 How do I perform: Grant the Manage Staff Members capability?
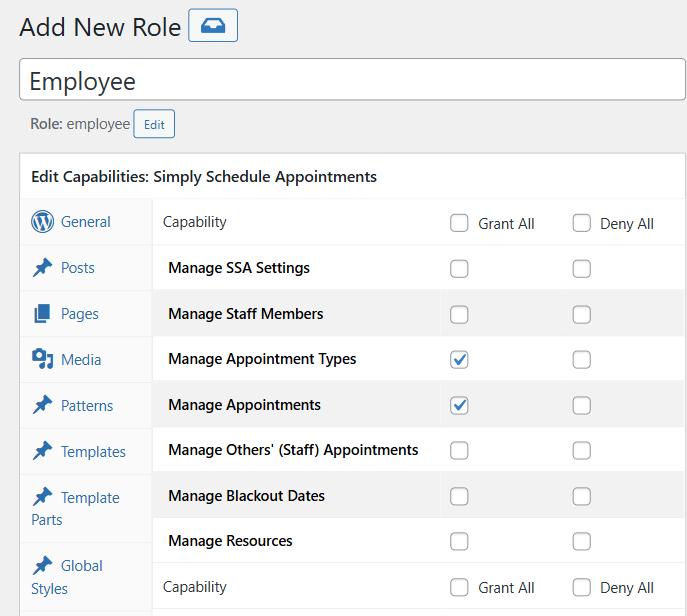tap(459, 315)
